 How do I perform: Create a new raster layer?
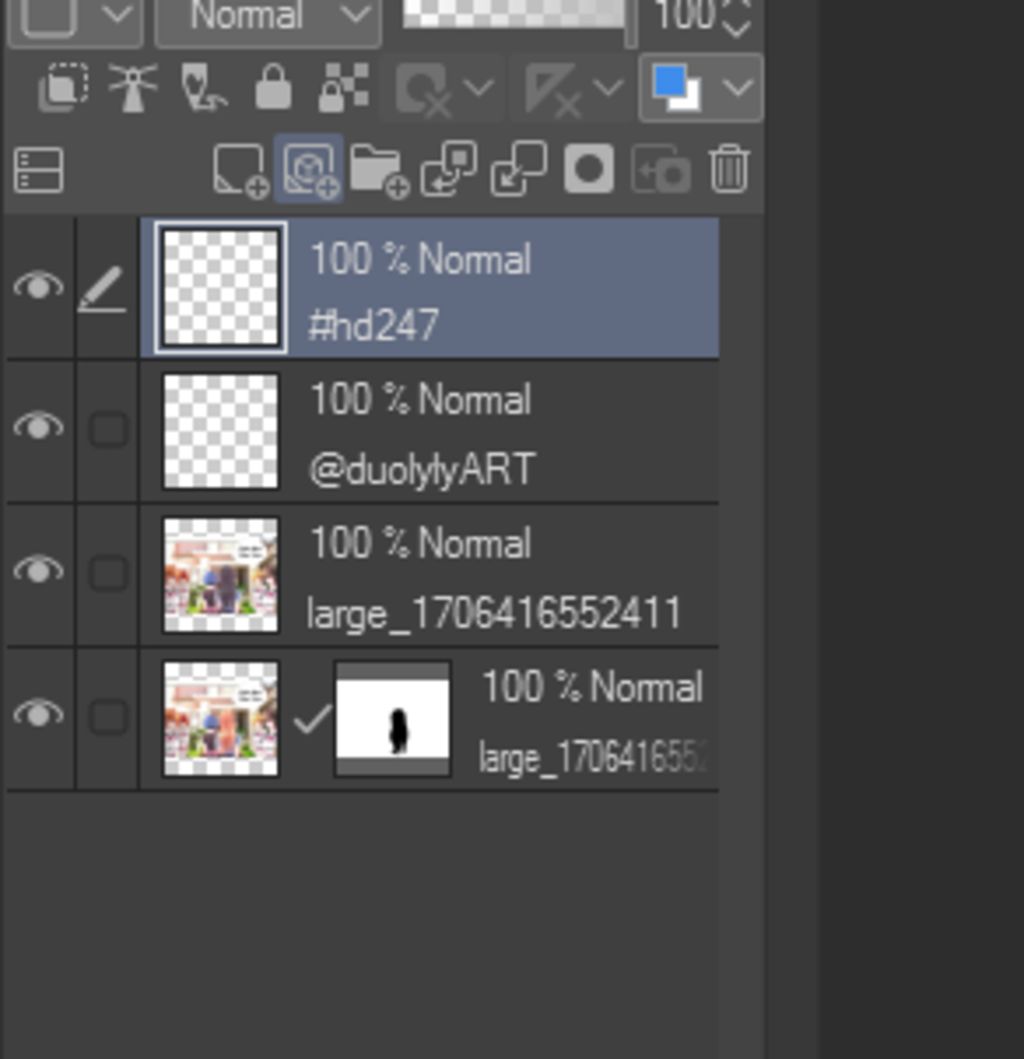[x=240, y=169]
